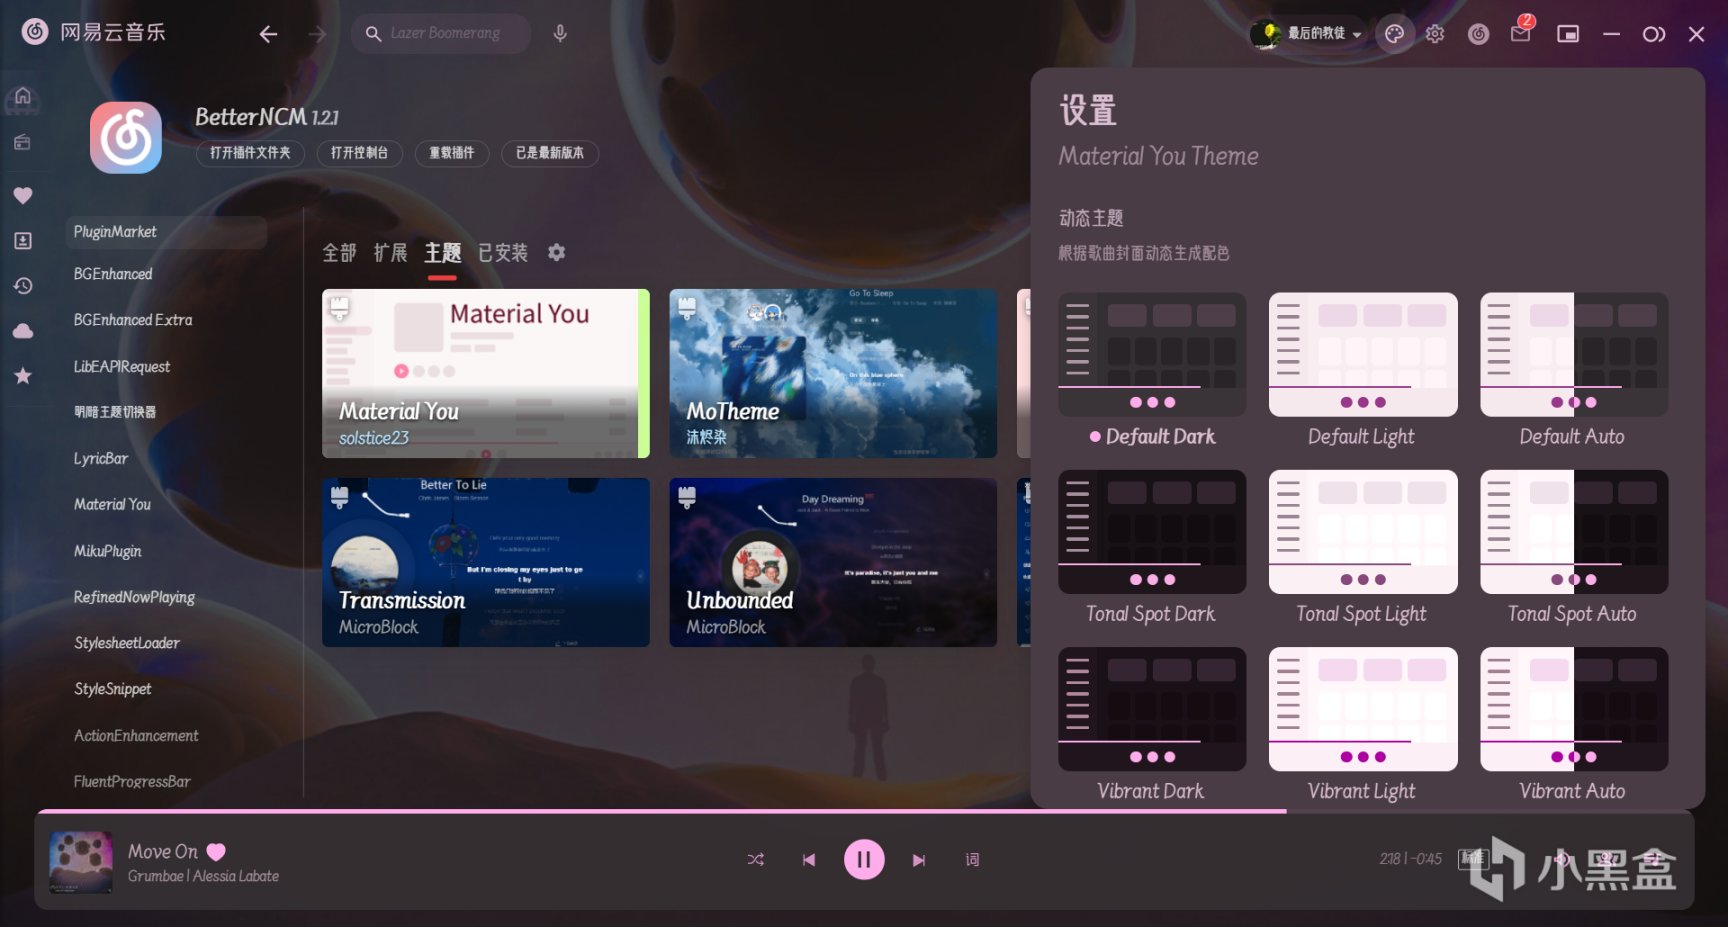1728x927 pixels.
Task: Select the Tonal Spot Light theme option
Action: (1362, 548)
